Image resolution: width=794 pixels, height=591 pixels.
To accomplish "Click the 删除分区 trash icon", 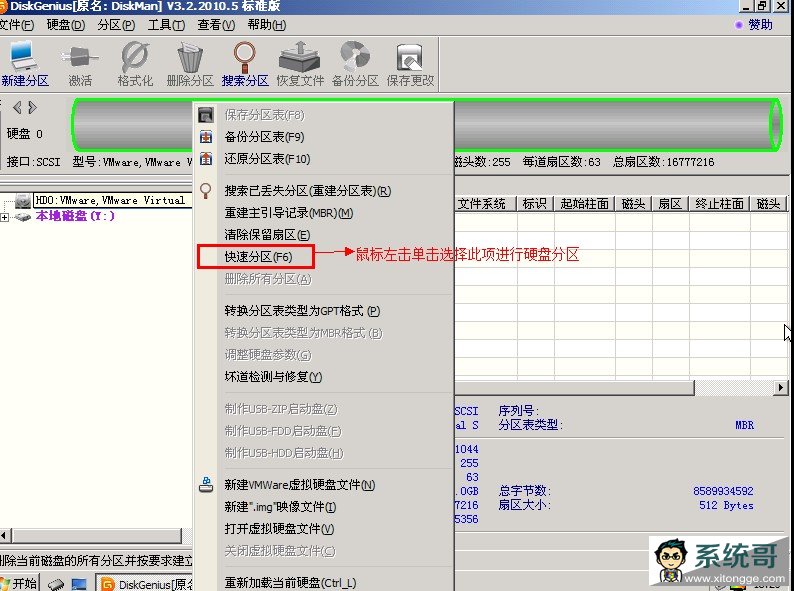I will coord(190,57).
